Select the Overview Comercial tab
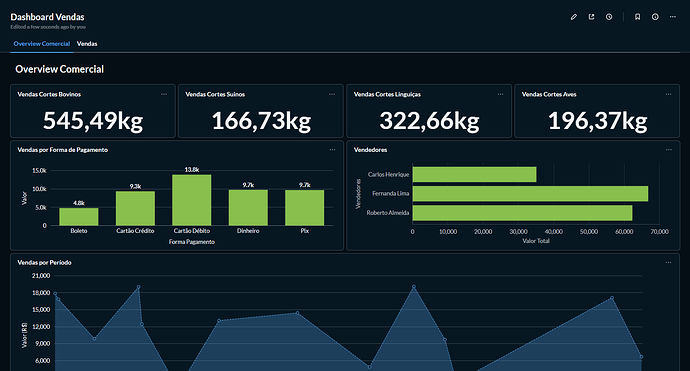Image resolution: width=690 pixels, height=371 pixels. click(42, 44)
